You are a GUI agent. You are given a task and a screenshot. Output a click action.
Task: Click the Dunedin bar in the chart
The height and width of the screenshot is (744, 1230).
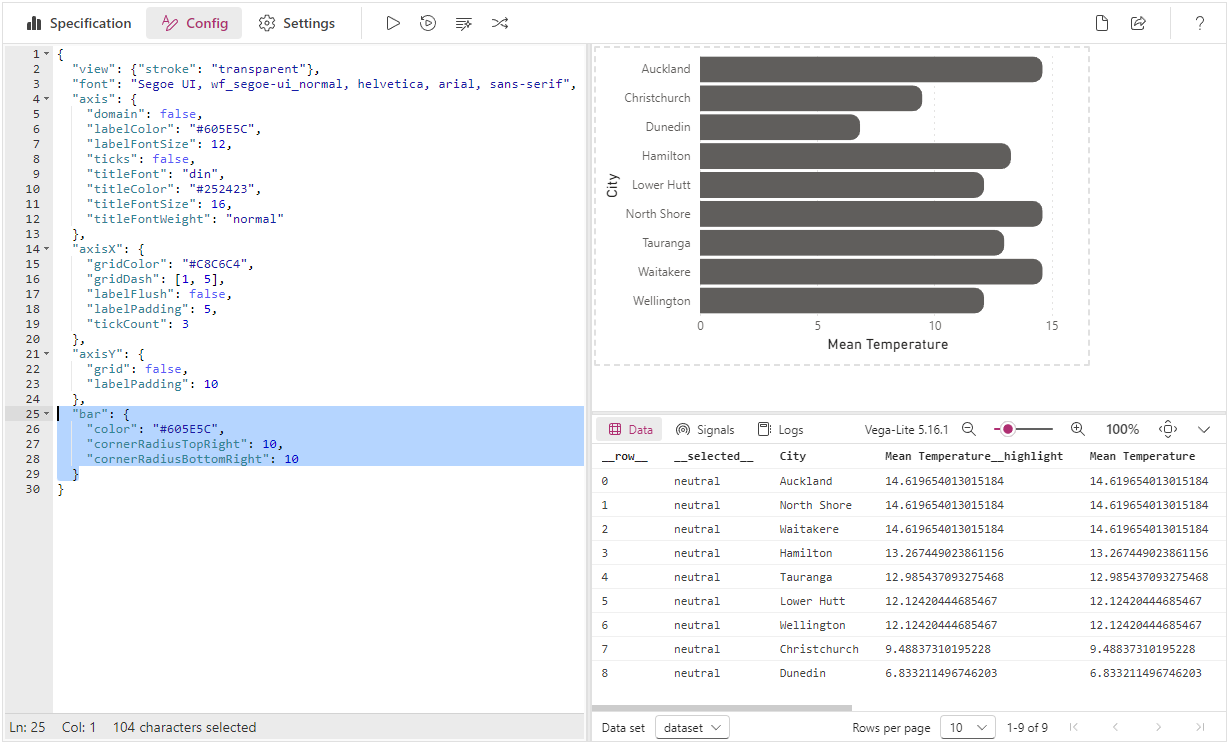[x=780, y=127]
